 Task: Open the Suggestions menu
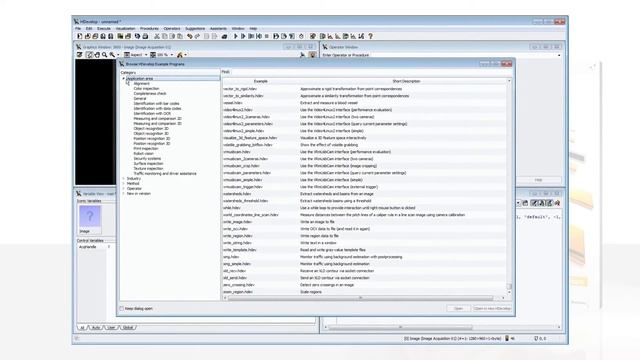coord(195,29)
